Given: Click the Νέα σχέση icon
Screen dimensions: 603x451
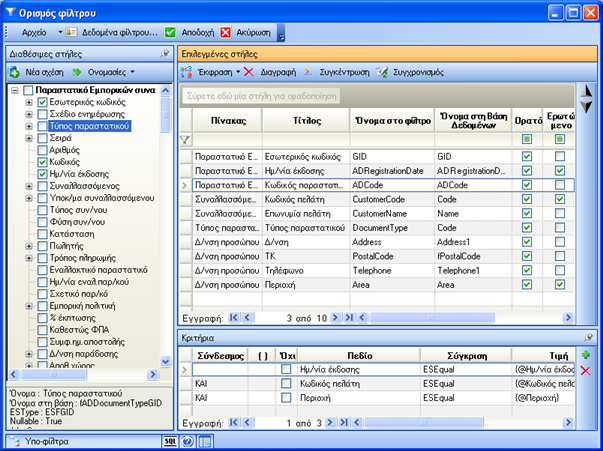Looking at the screenshot, I should [15, 72].
